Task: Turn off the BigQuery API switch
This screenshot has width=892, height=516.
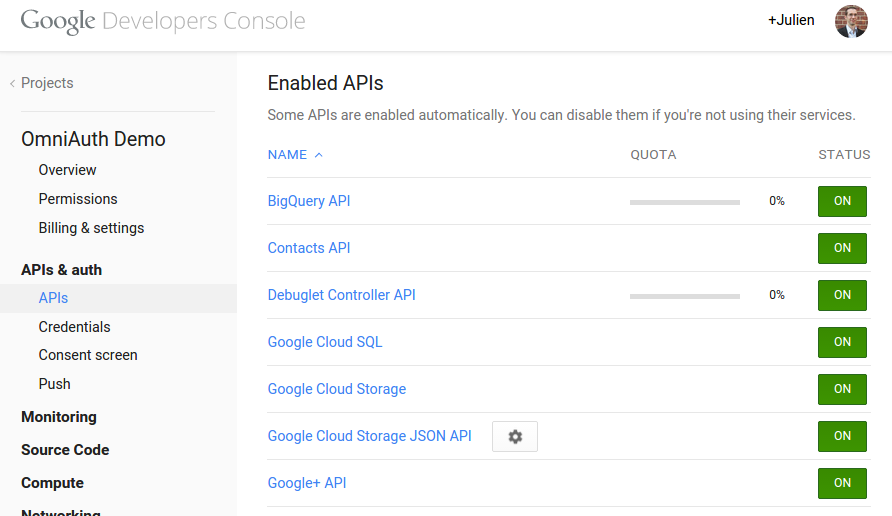Action: tap(842, 201)
